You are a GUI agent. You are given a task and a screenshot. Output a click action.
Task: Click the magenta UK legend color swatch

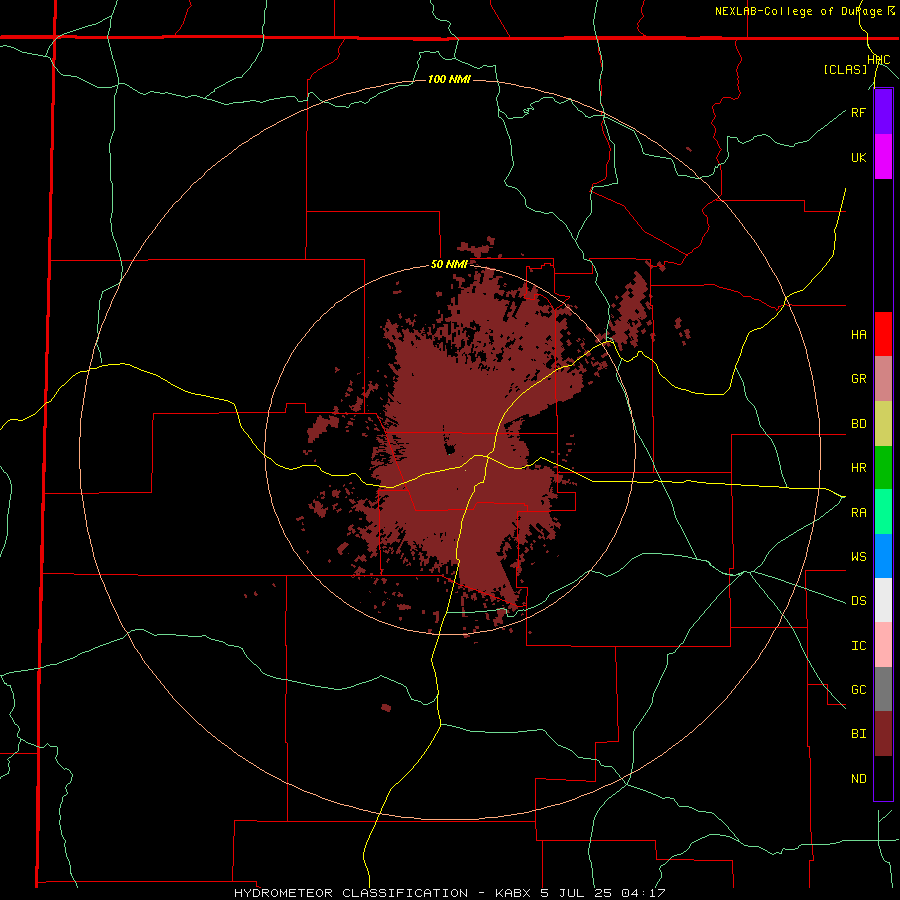[883, 157]
